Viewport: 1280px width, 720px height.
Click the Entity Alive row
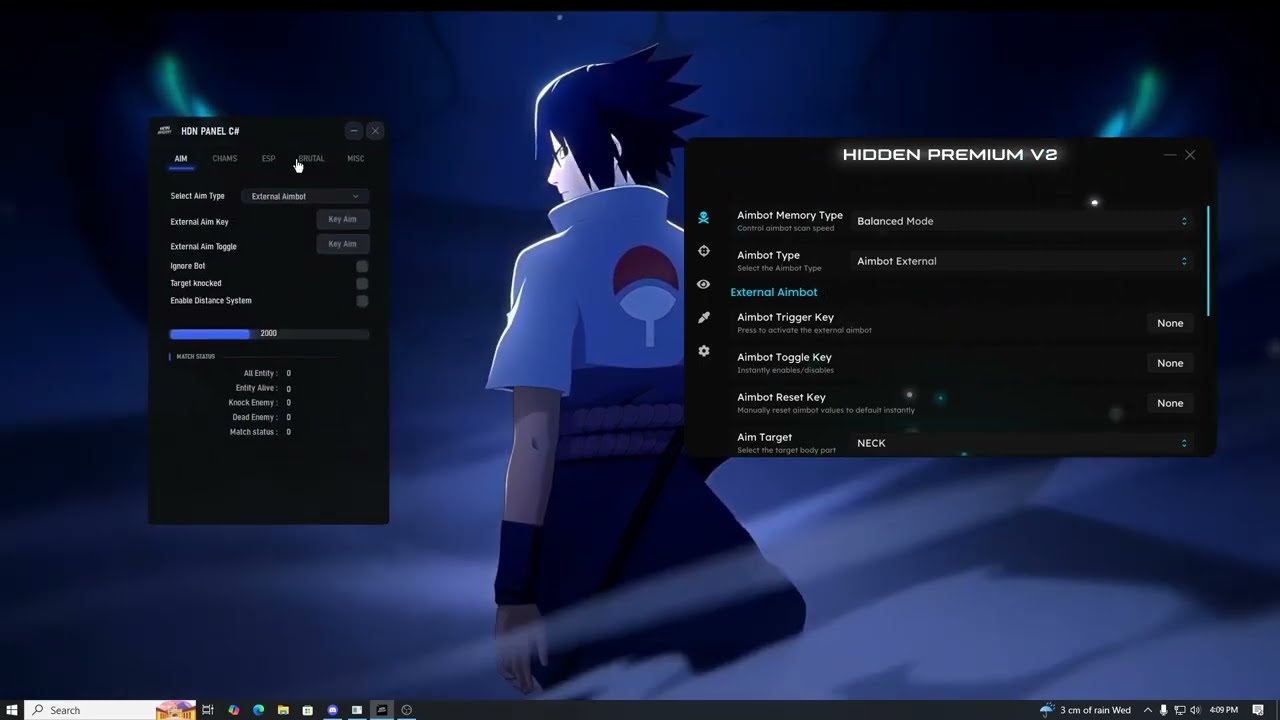(263, 388)
